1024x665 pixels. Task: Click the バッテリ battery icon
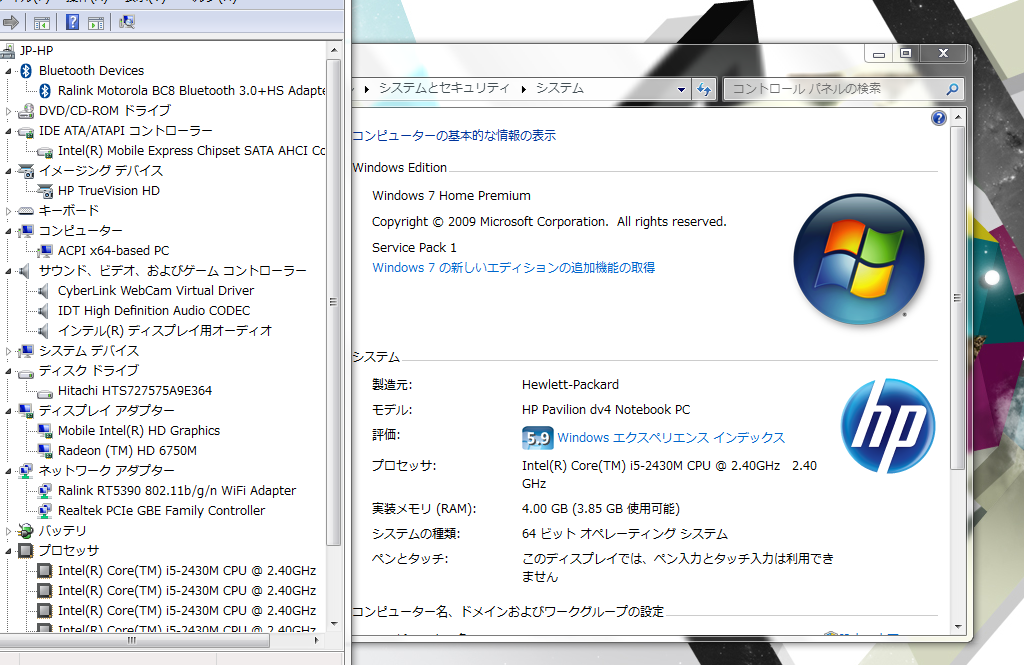26,531
